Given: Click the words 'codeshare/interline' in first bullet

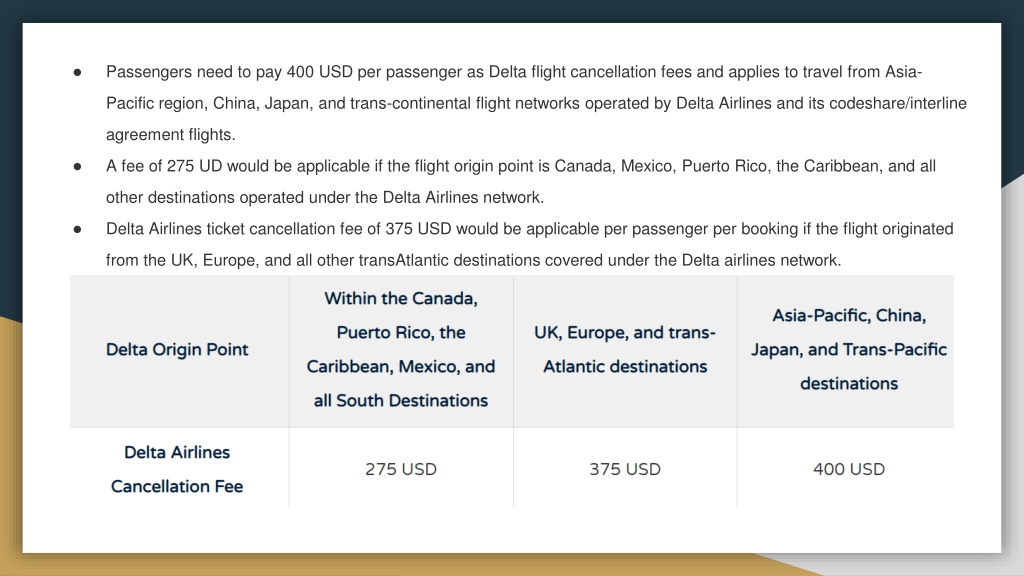Looking at the screenshot, I should [898, 103].
